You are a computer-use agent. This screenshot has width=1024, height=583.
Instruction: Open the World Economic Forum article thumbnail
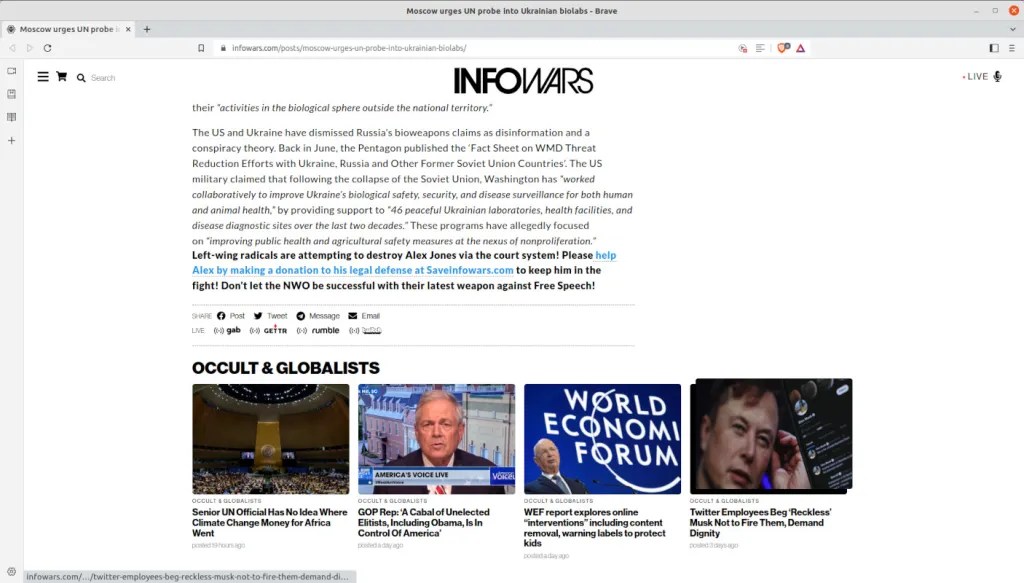click(602, 439)
